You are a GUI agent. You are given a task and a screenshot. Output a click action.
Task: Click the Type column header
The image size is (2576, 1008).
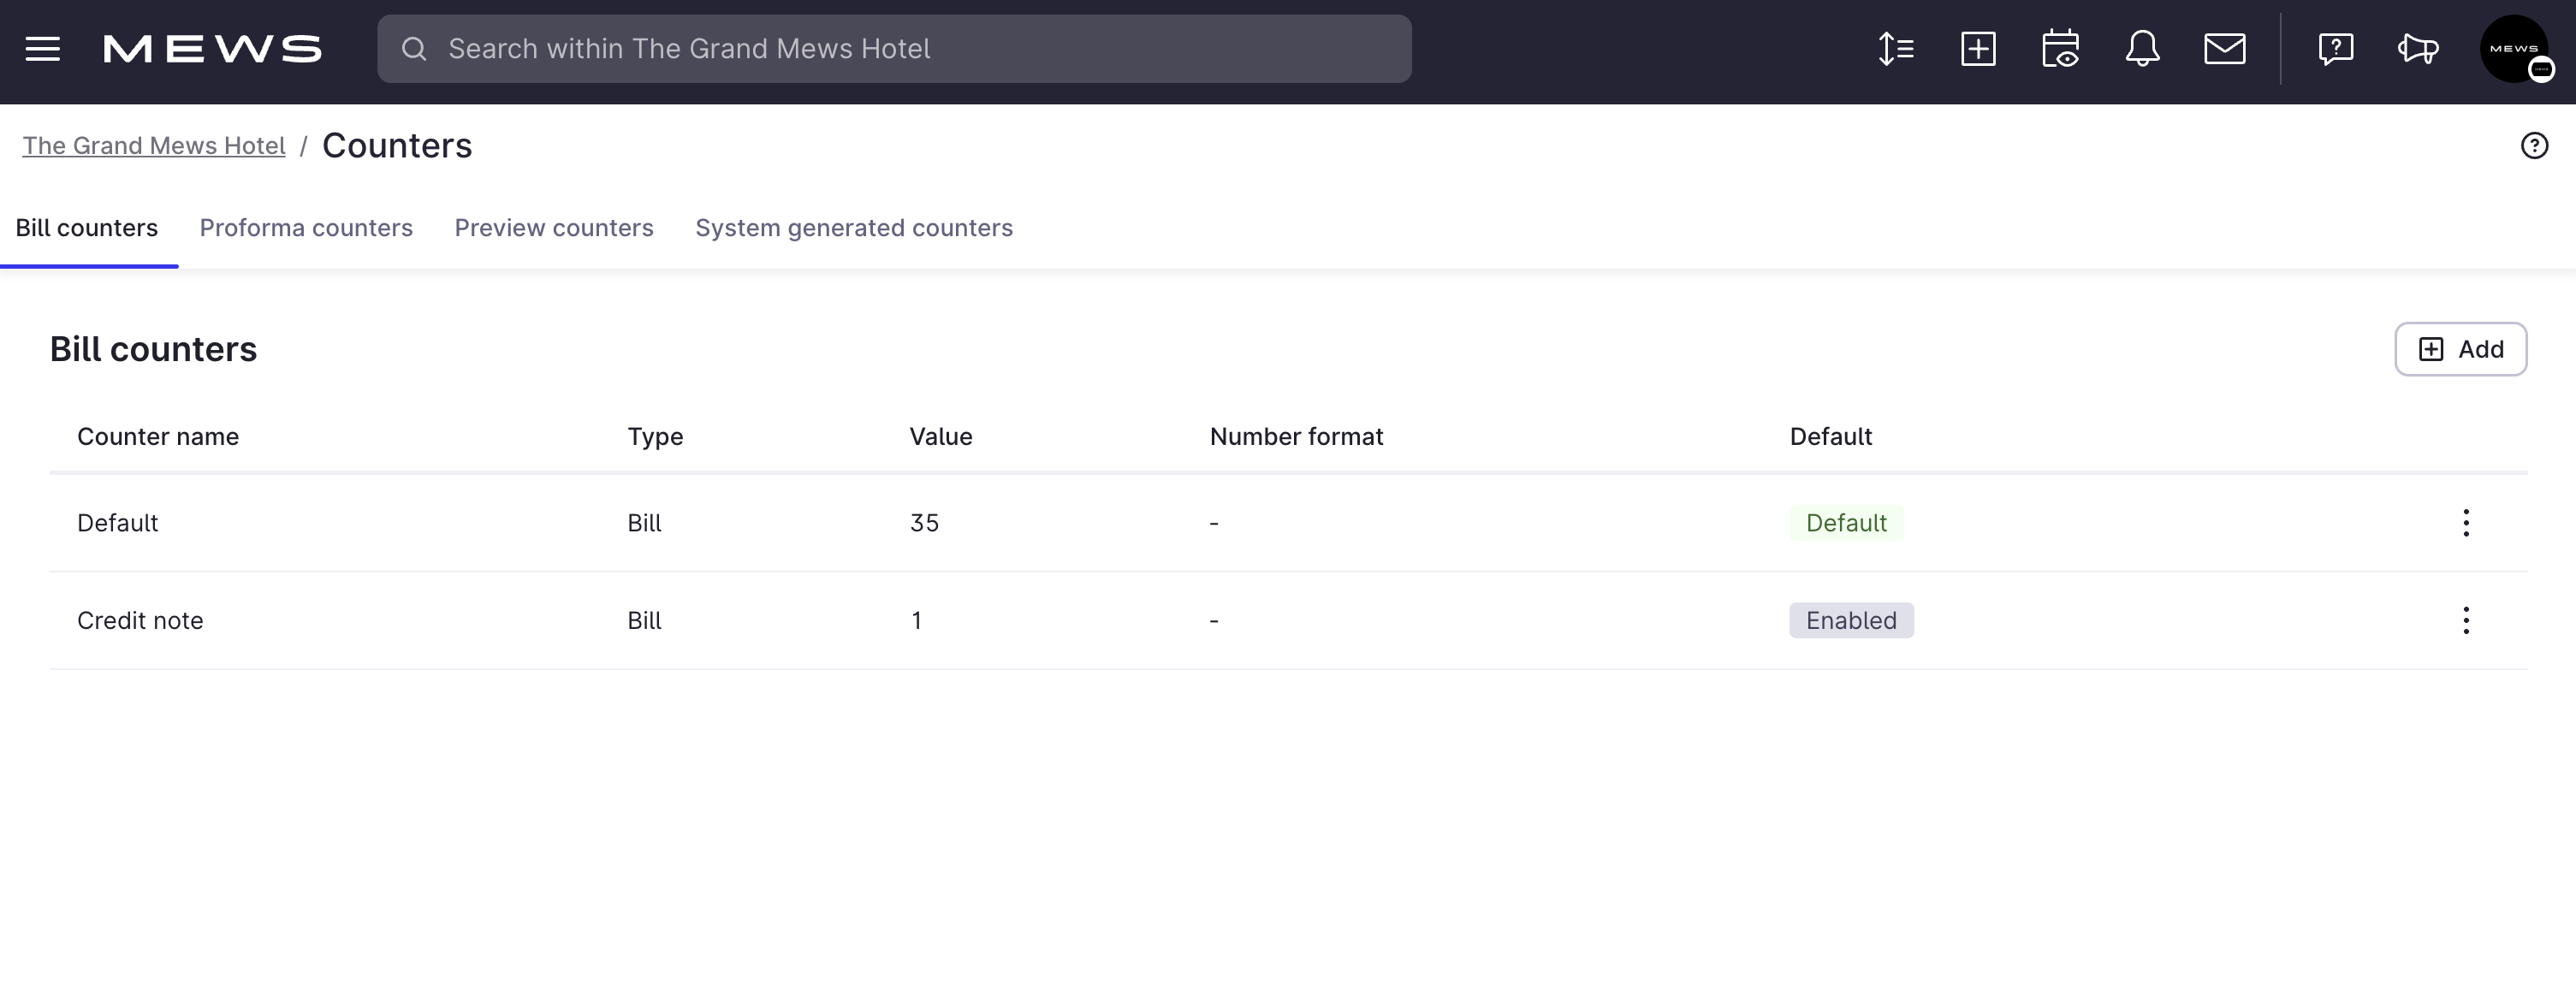tap(655, 437)
